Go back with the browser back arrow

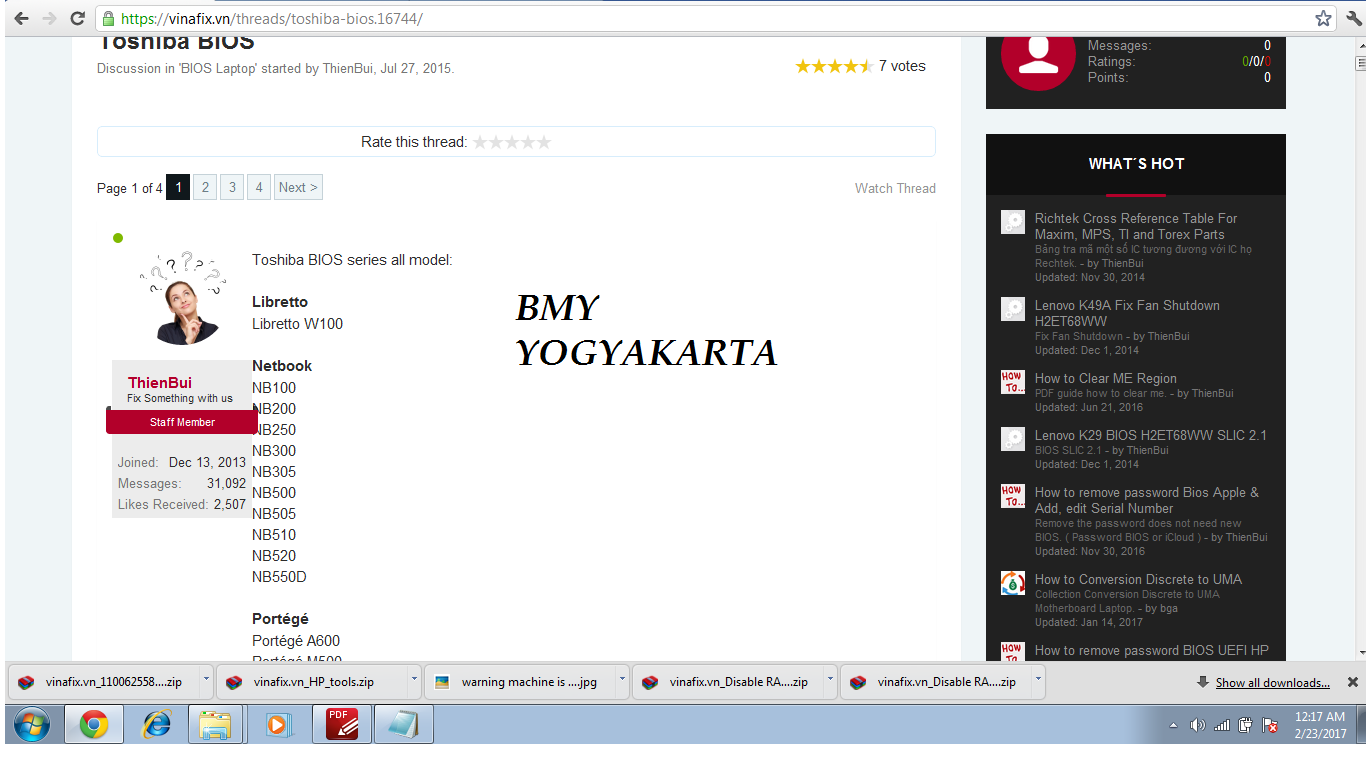(21, 18)
